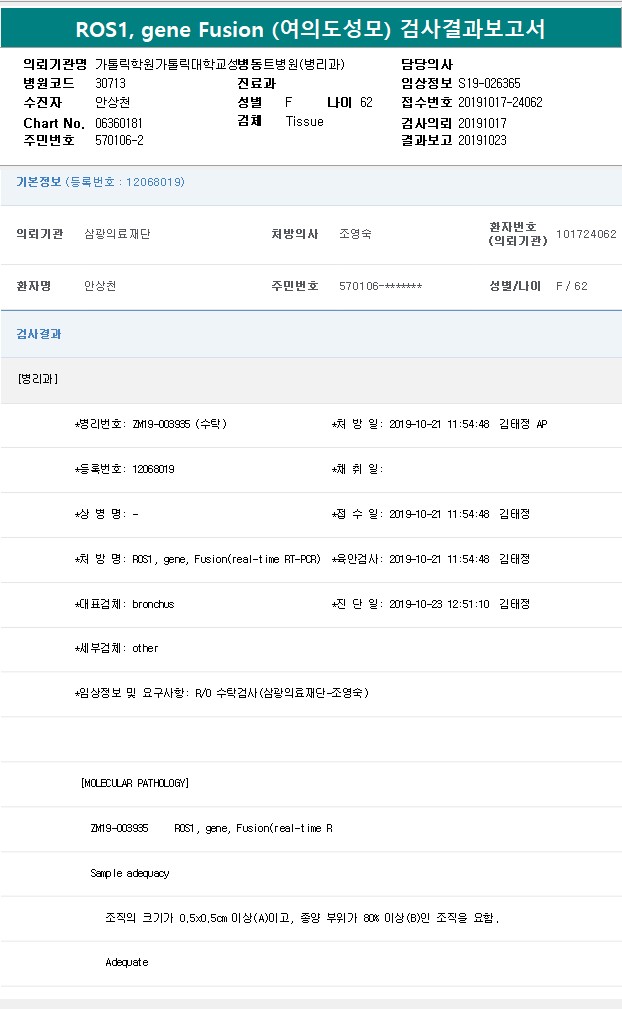Click the prescribing doctor name 조영숙
Viewport: 622px width, 1009px height.
coord(355,234)
